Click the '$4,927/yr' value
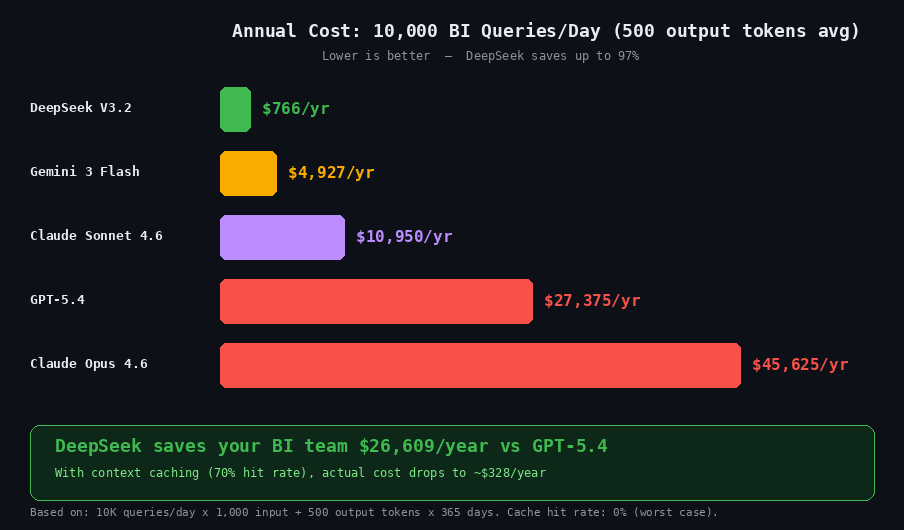904x530 pixels. click(x=332, y=172)
